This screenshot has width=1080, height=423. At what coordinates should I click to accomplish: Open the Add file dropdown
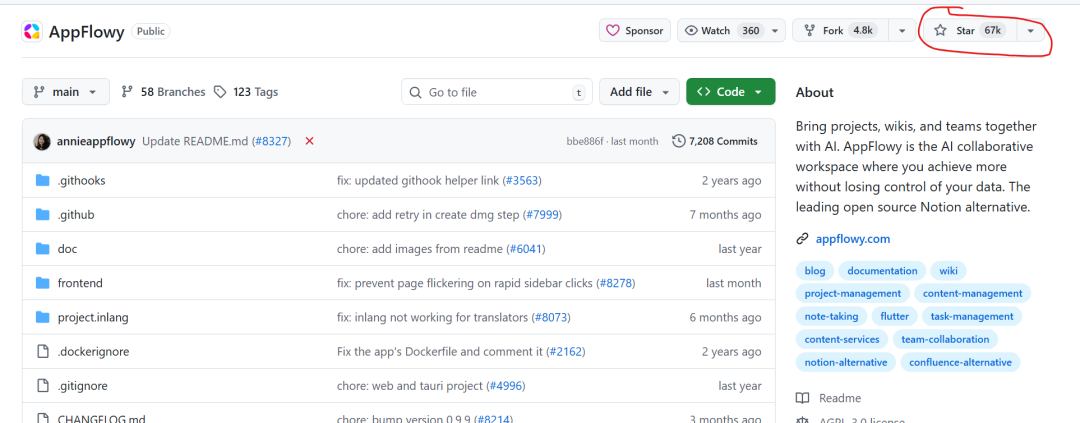pyautogui.click(x=639, y=92)
